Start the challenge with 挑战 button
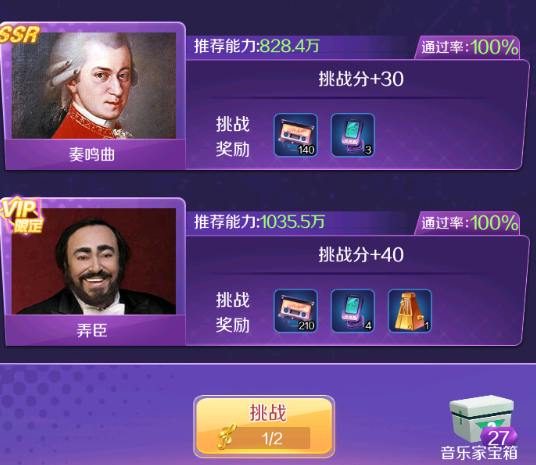536x465 pixels. click(x=264, y=426)
